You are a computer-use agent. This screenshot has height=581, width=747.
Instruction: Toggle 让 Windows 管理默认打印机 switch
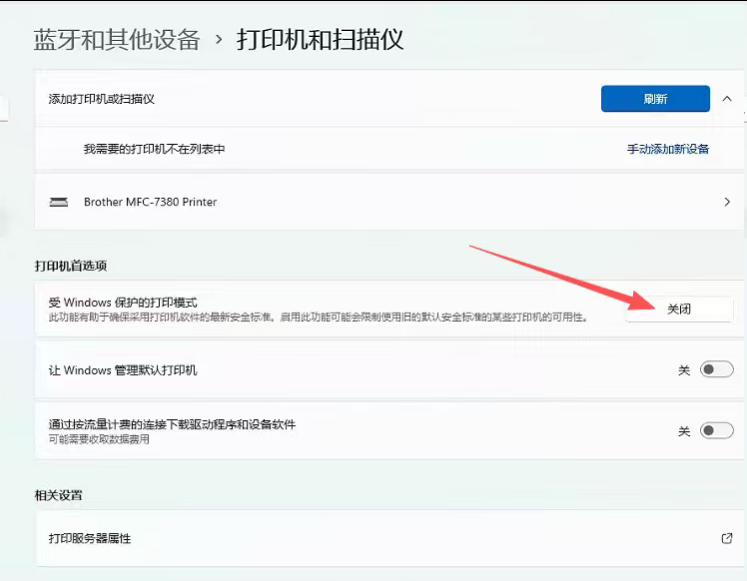(x=716, y=370)
